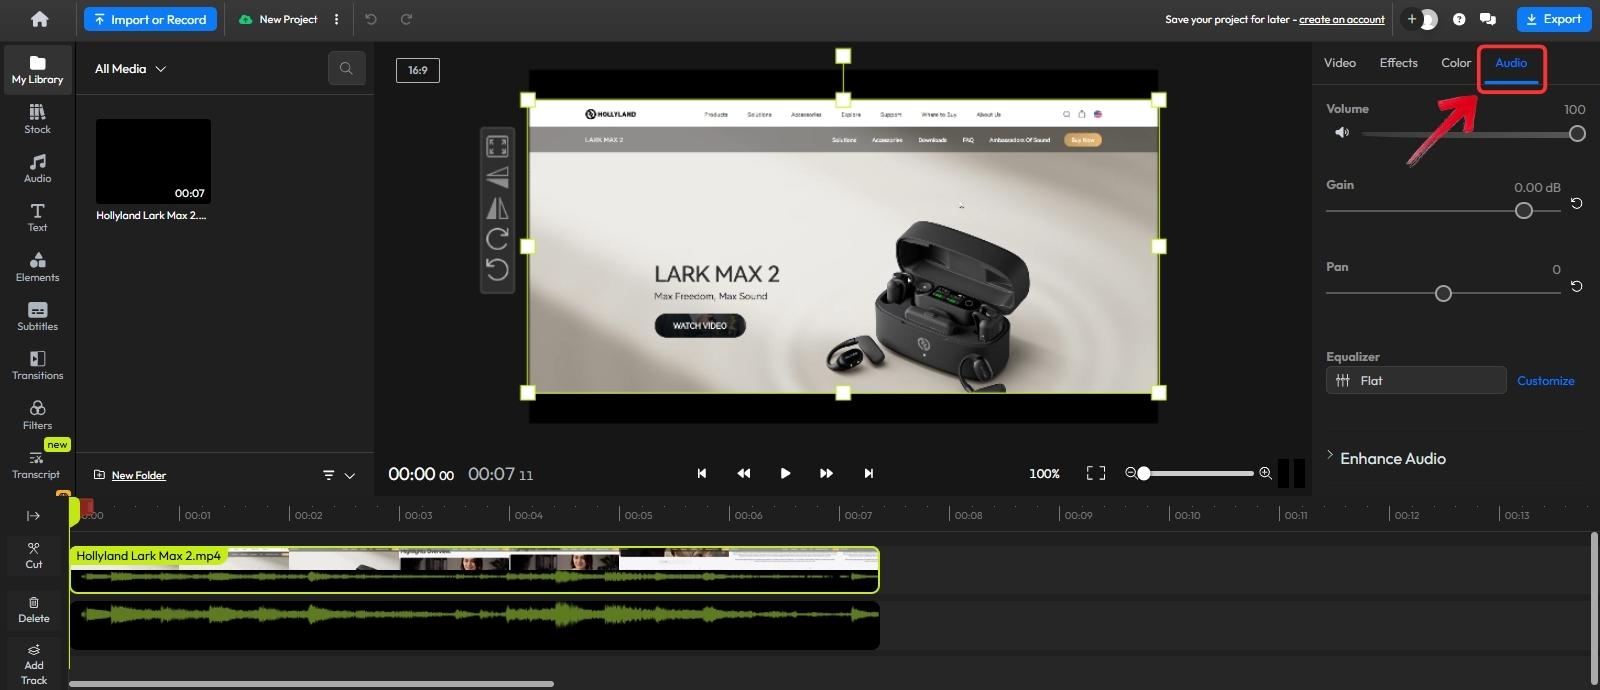Click the Customize equalizer link

tap(1546, 380)
